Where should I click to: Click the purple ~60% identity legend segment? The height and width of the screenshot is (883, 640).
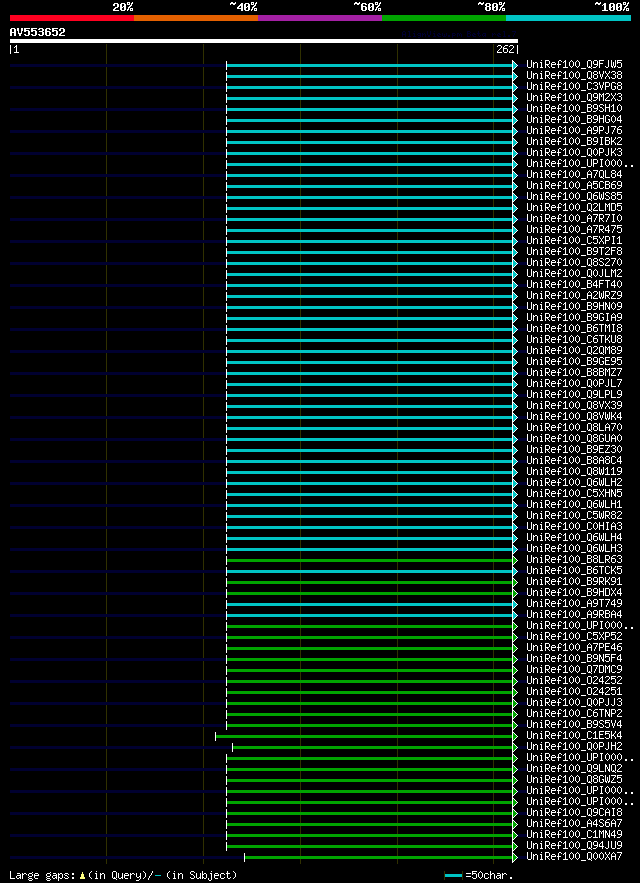[x=320, y=17]
